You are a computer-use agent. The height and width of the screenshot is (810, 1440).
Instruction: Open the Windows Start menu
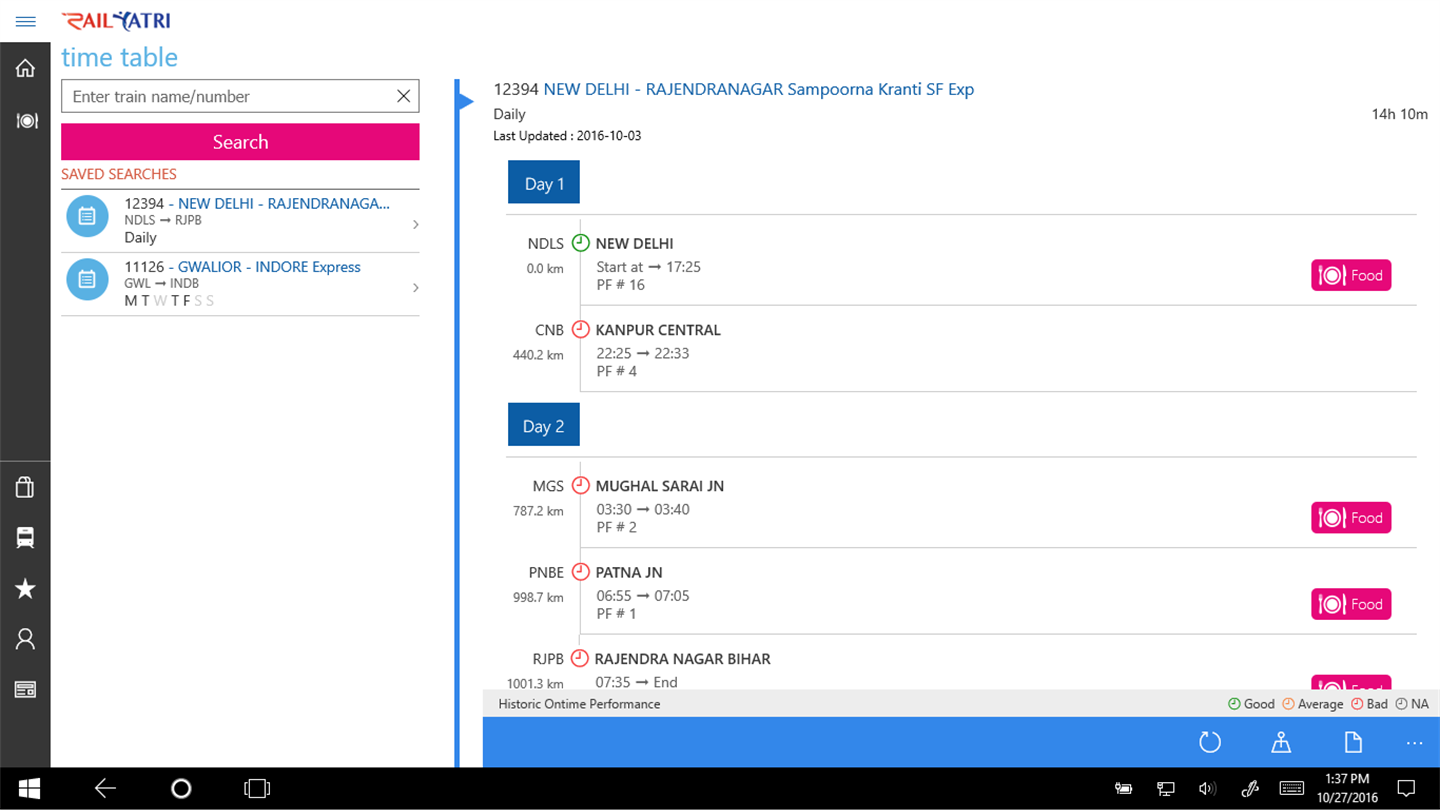[x=28, y=789]
